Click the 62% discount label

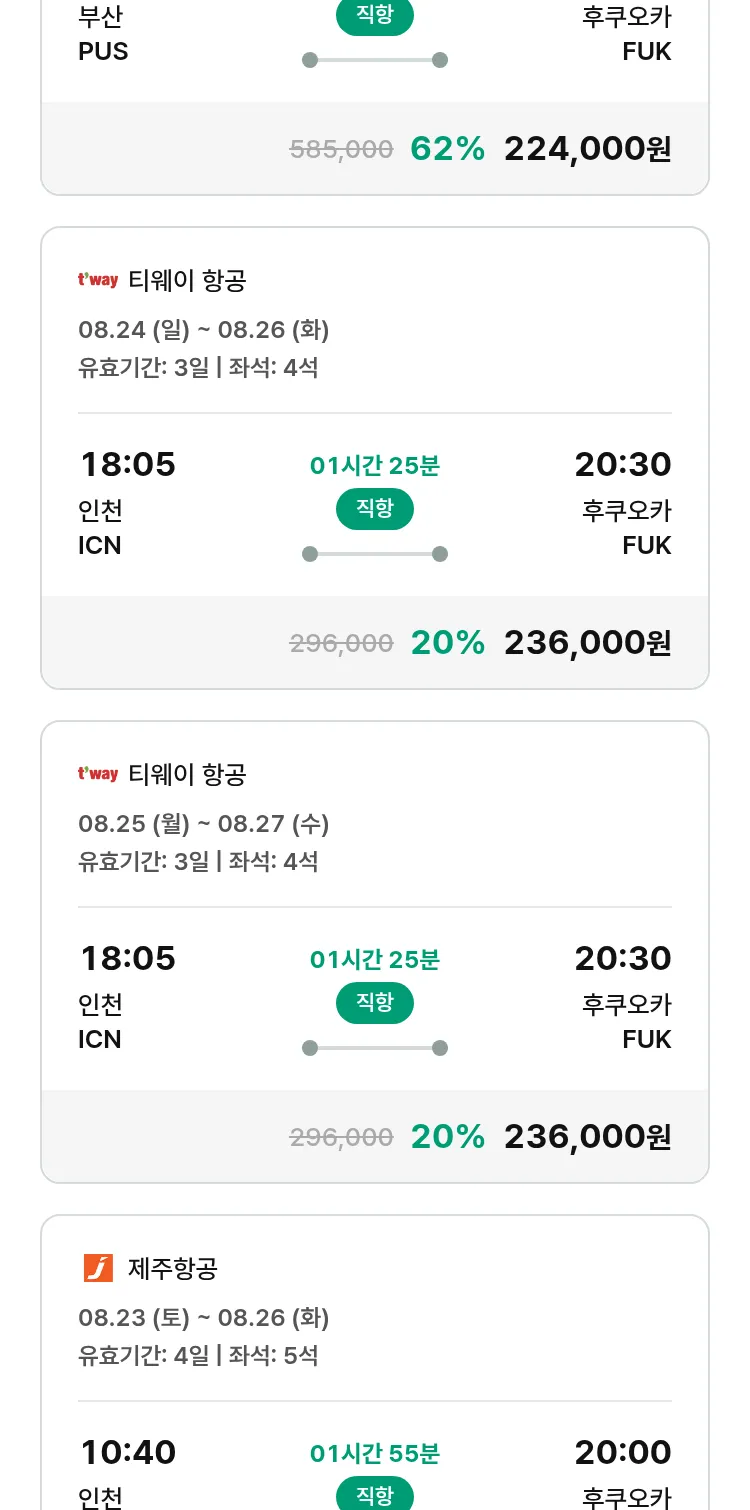pyautogui.click(x=447, y=149)
